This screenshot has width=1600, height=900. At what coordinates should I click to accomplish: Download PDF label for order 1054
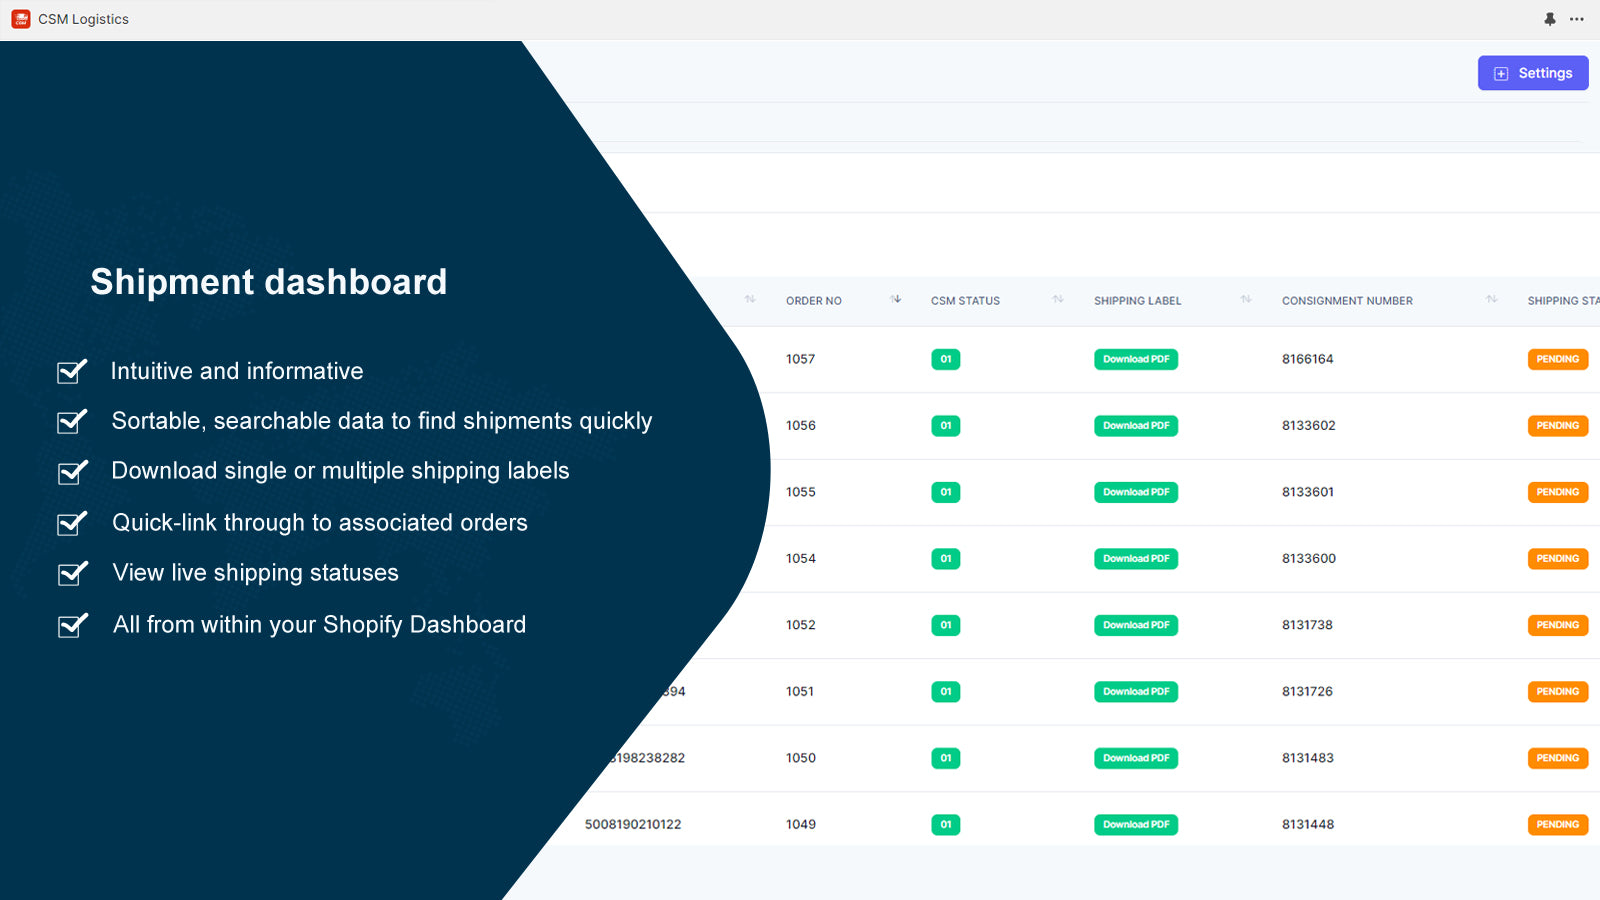click(x=1136, y=559)
